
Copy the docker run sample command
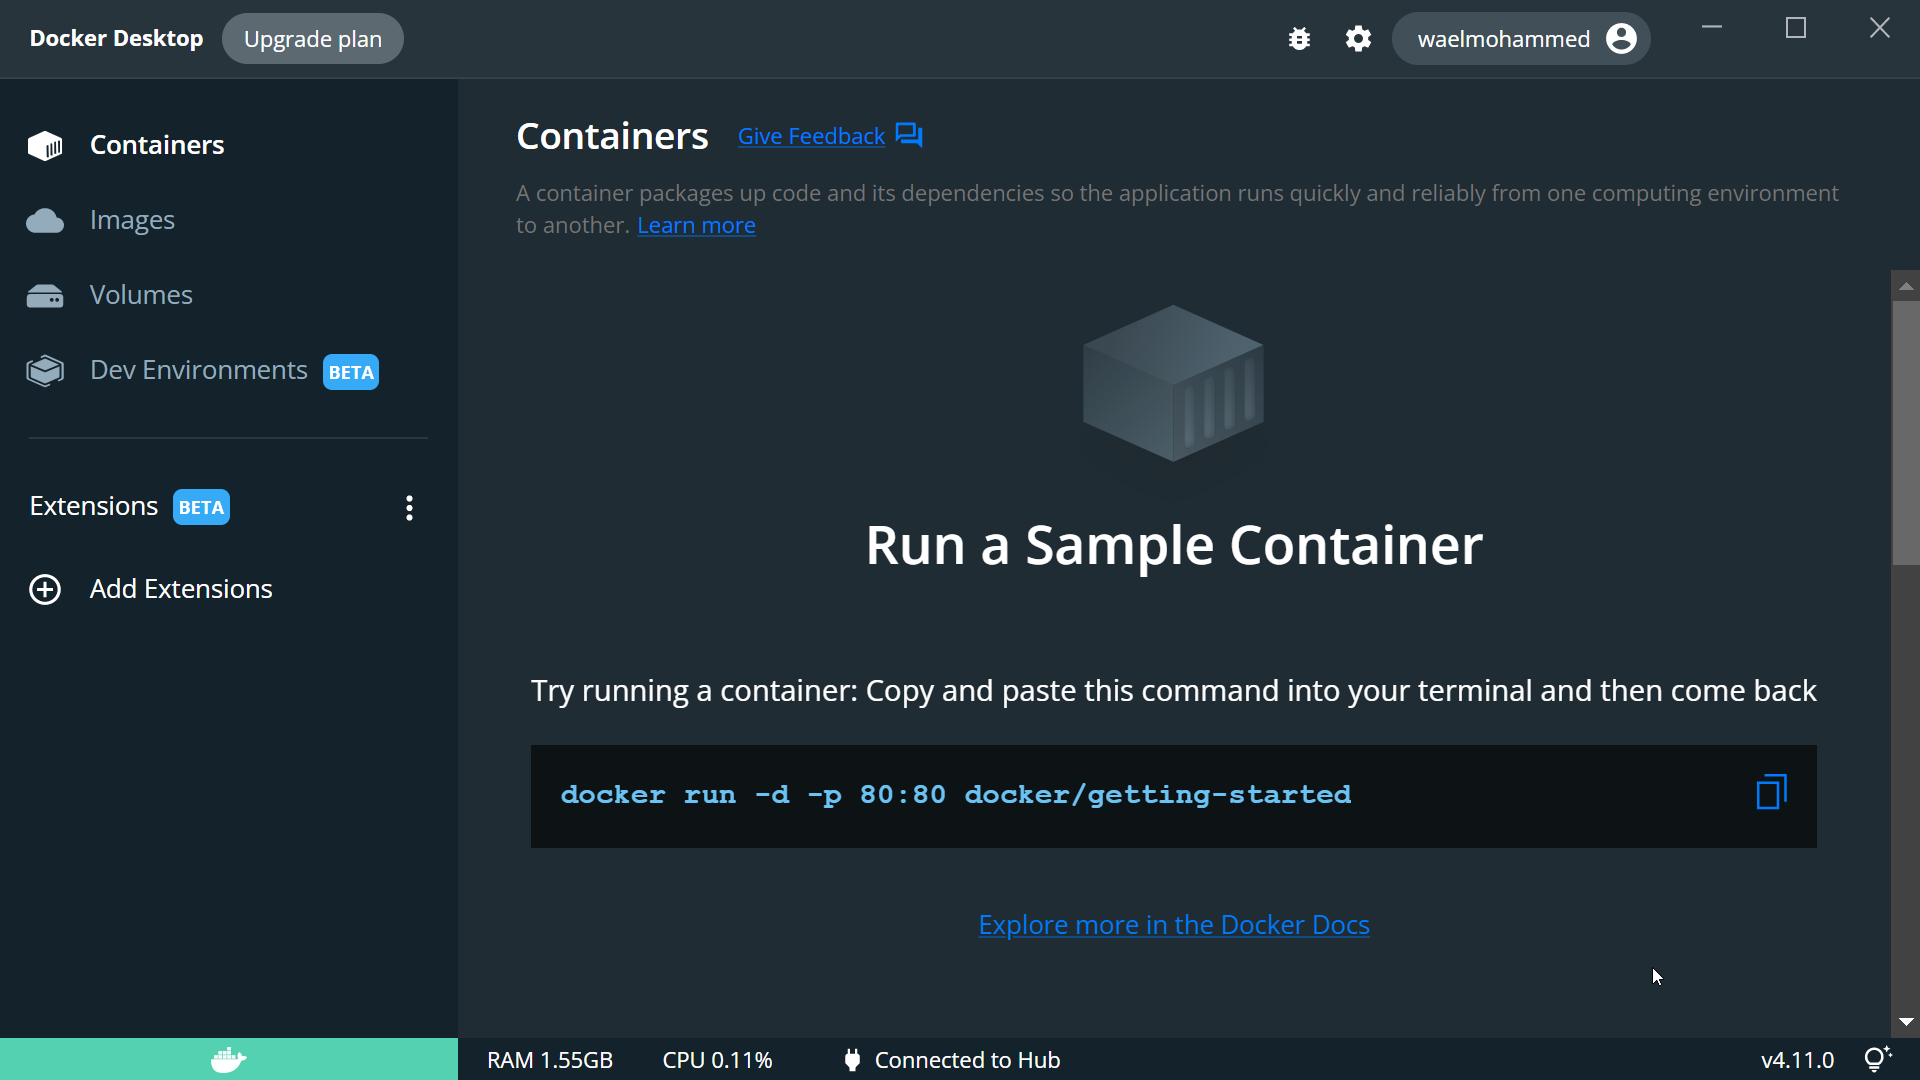pos(1770,791)
